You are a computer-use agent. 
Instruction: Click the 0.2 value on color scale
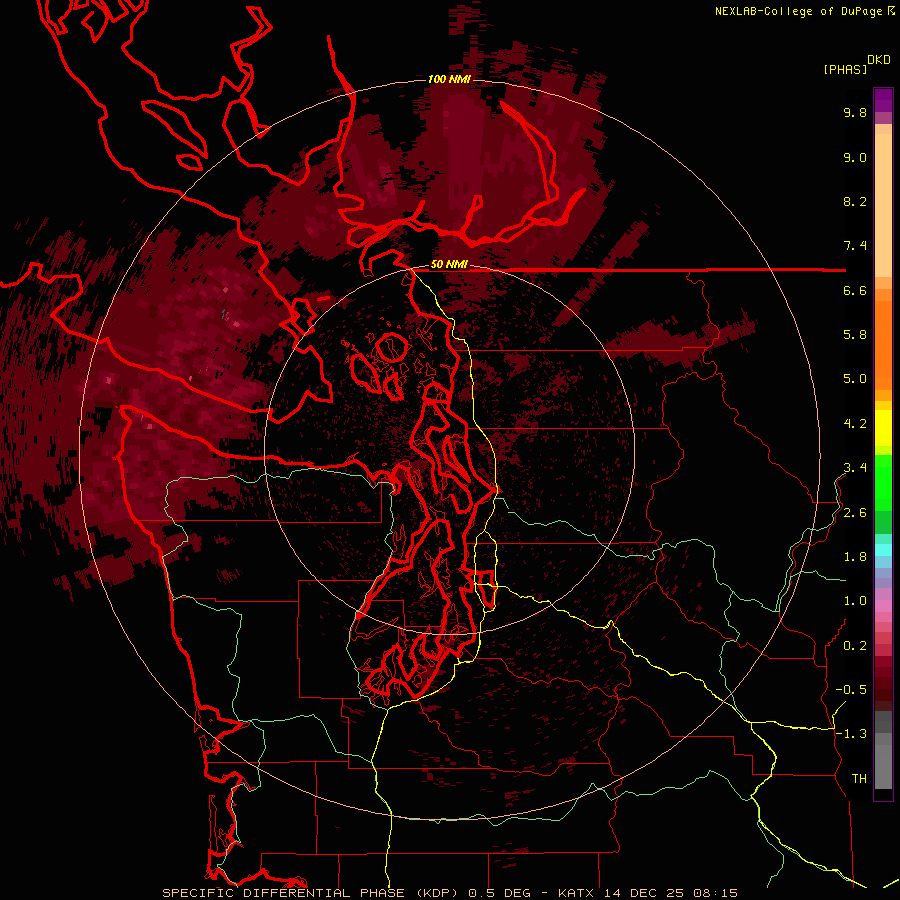click(855, 646)
